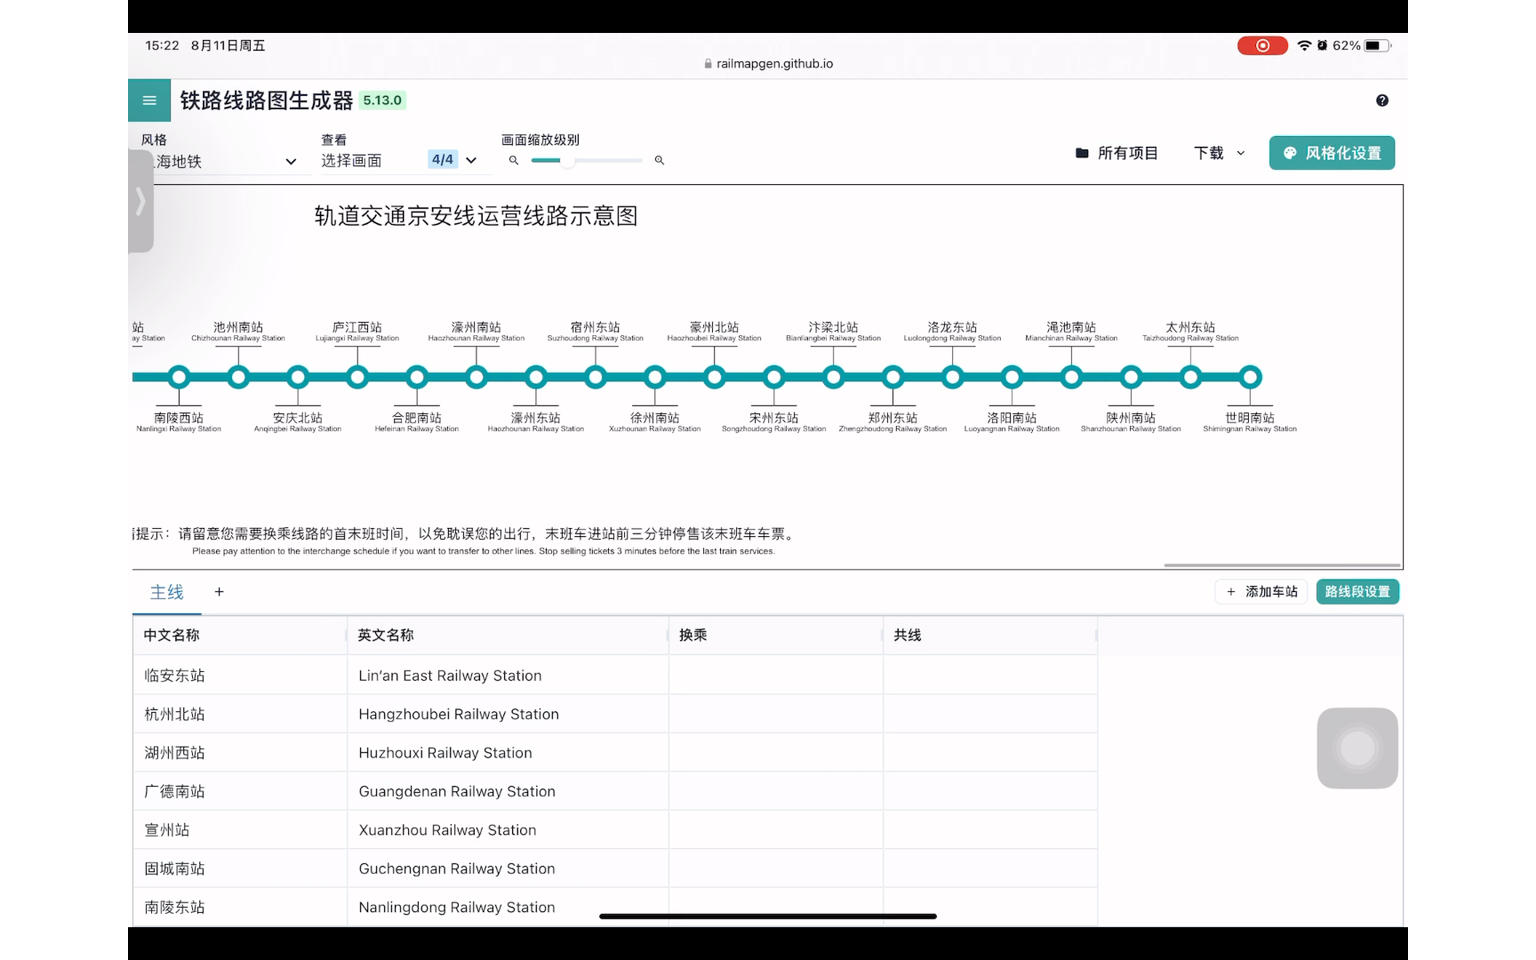Screen dimensions: 1536x960
Task: Click Guangdenan Railway Station cell
Action: 508,791
